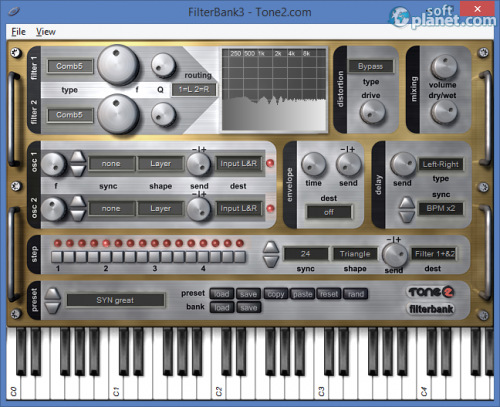Open filter 2 type selector showing Comb5
500x407 pixels.
tap(70, 115)
